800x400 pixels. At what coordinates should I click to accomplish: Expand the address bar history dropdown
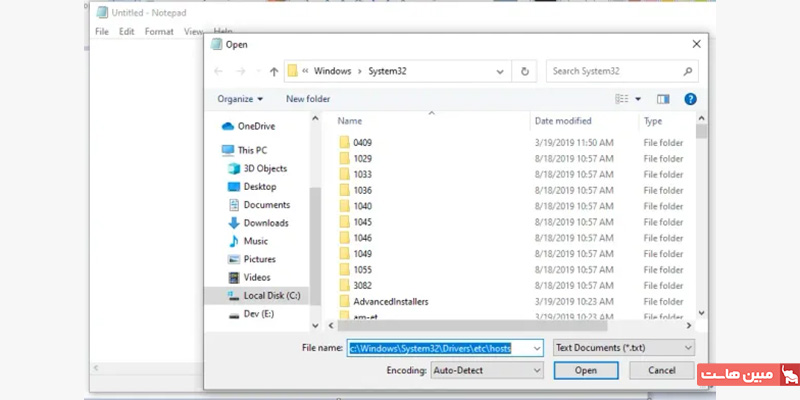(x=500, y=72)
